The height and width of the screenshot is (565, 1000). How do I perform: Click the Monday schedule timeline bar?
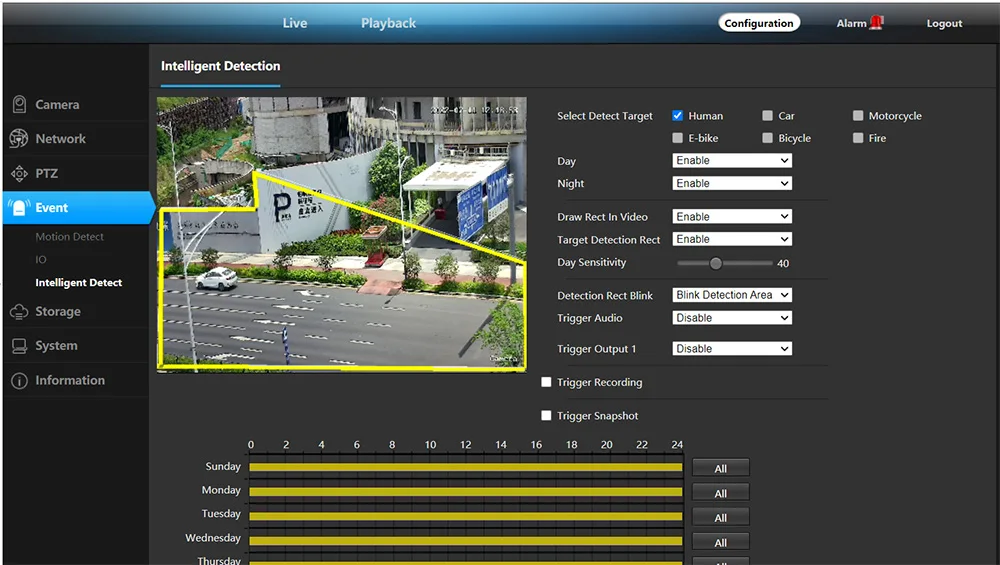466,492
